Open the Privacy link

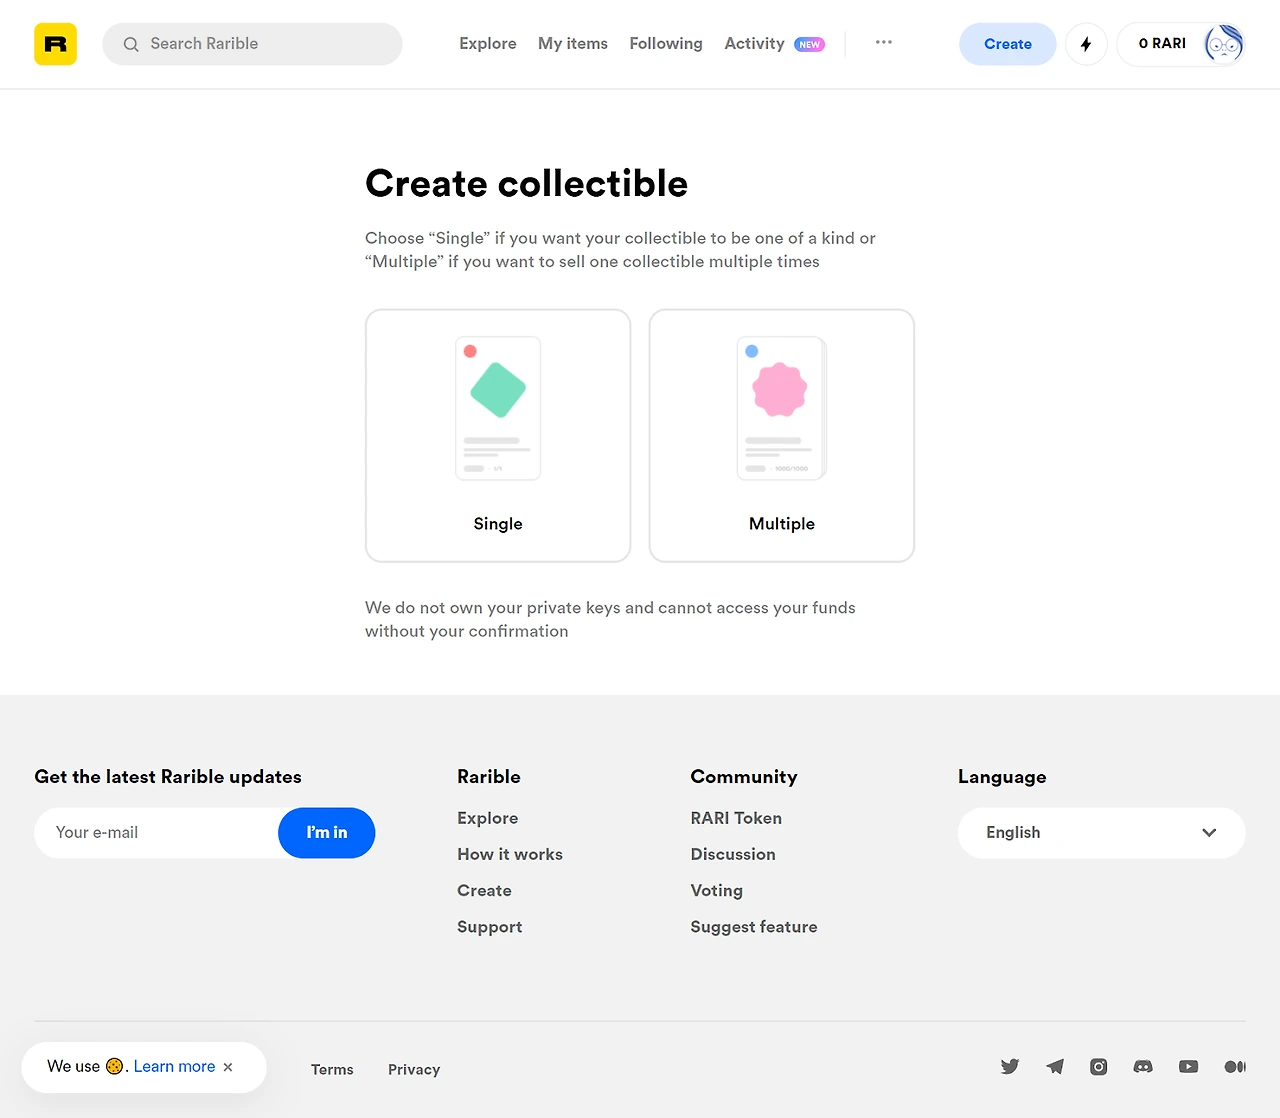coord(414,1069)
